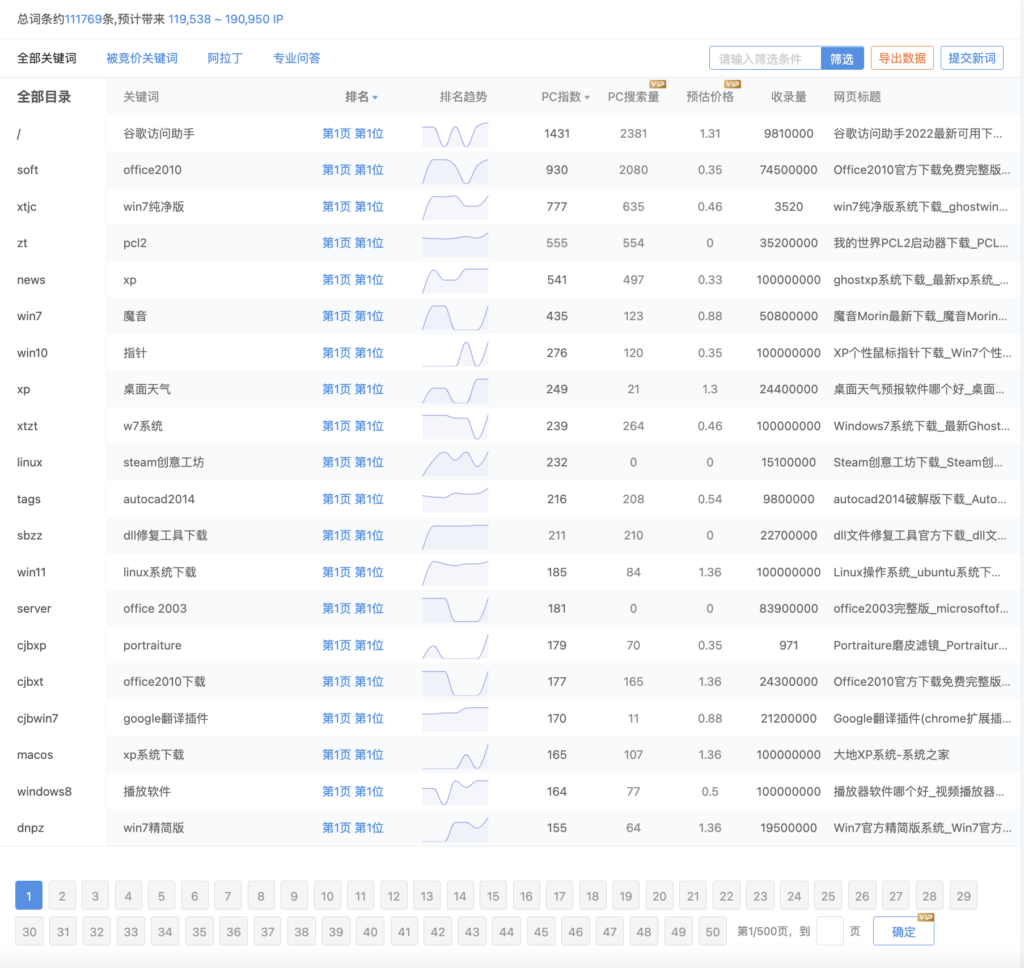Open 第1页 第1位 link for portraiture

pos(353,645)
